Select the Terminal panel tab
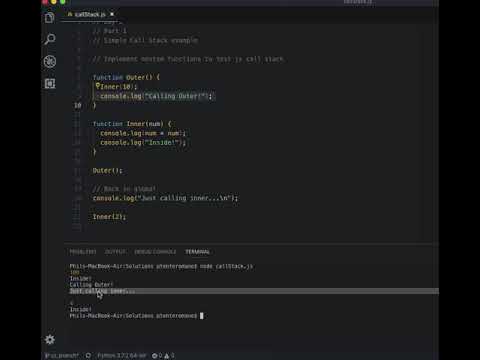Image resolution: width=480 pixels, height=360 pixels. pos(198,252)
